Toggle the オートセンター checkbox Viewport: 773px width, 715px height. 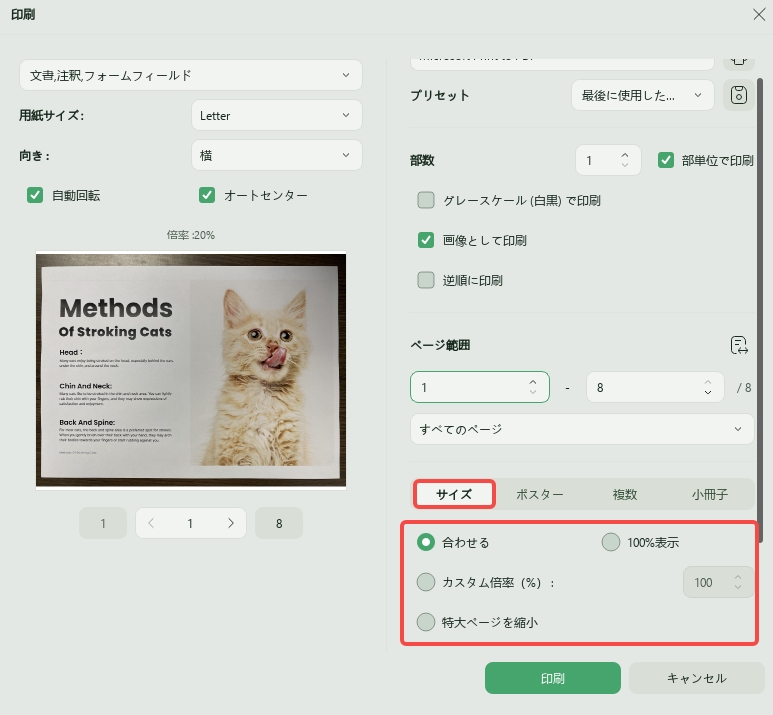(x=207, y=195)
